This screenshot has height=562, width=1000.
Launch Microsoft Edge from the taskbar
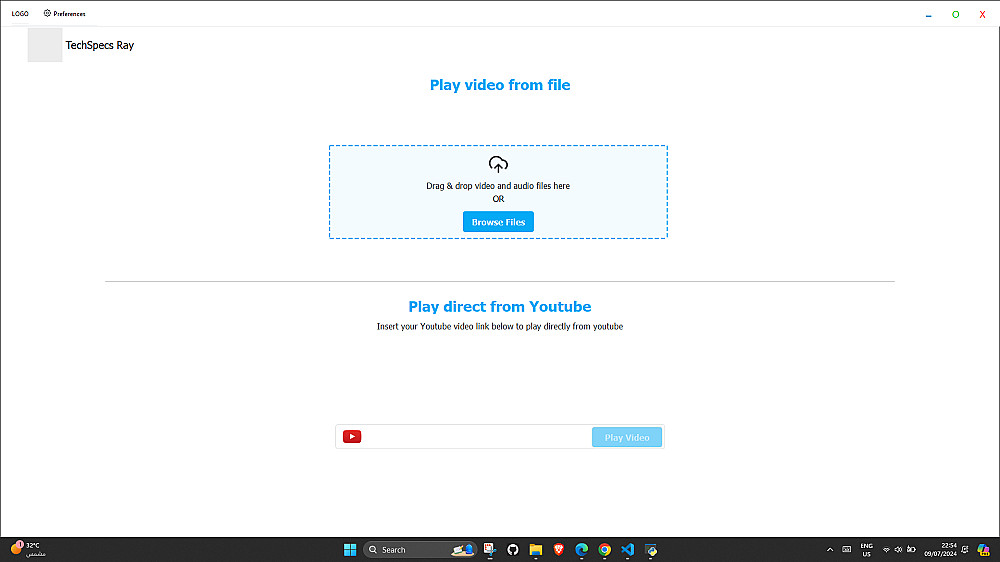582,550
